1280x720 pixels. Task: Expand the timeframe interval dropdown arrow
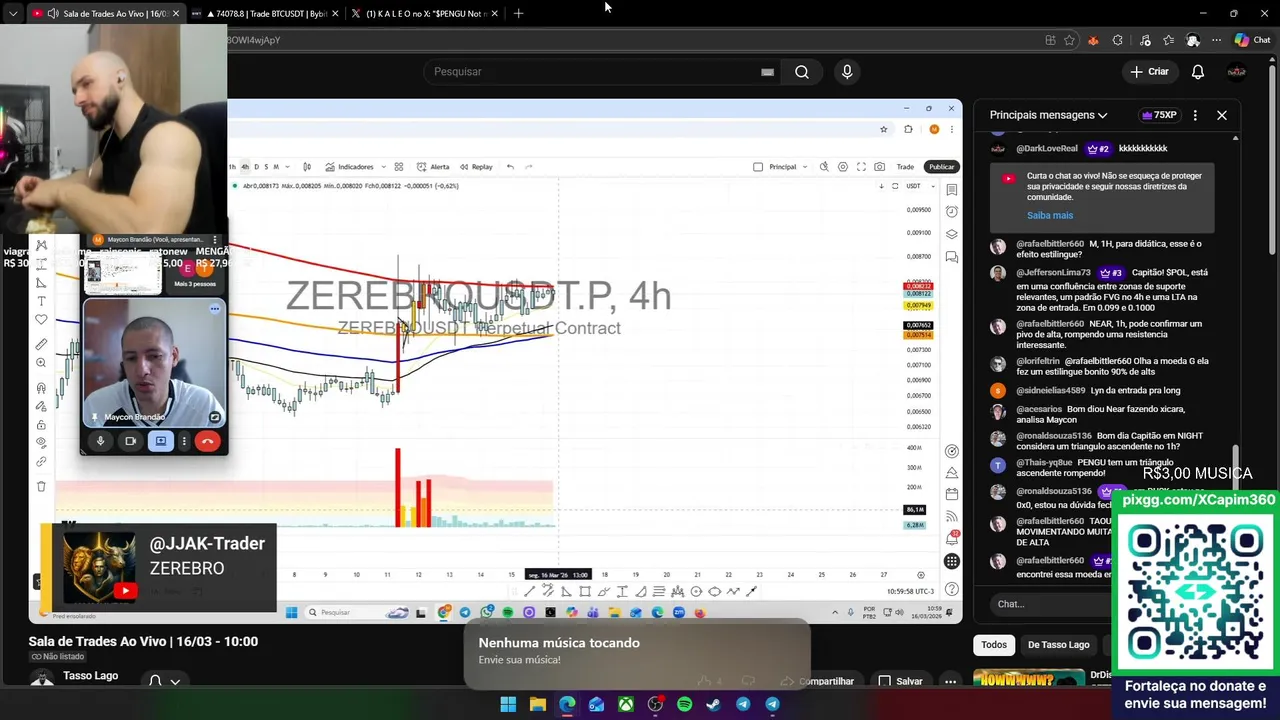click(287, 167)
